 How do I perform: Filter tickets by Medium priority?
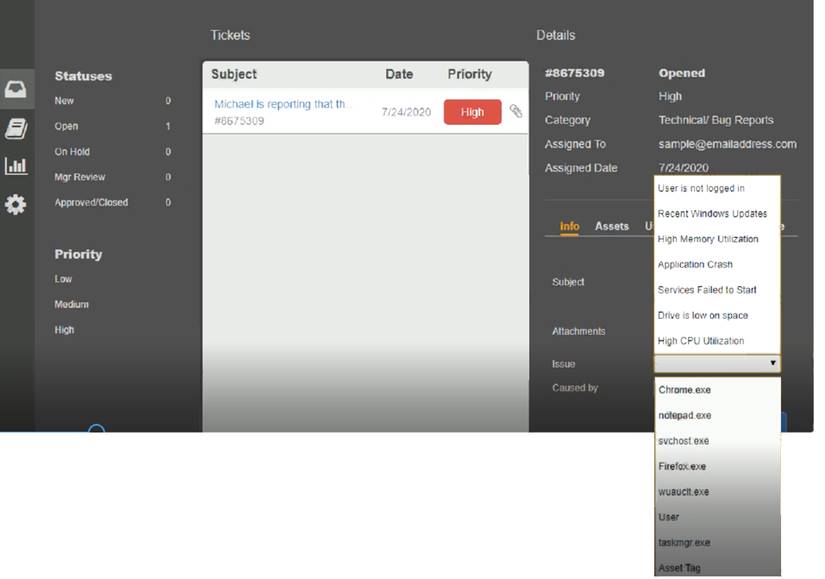tap(72, 305)
